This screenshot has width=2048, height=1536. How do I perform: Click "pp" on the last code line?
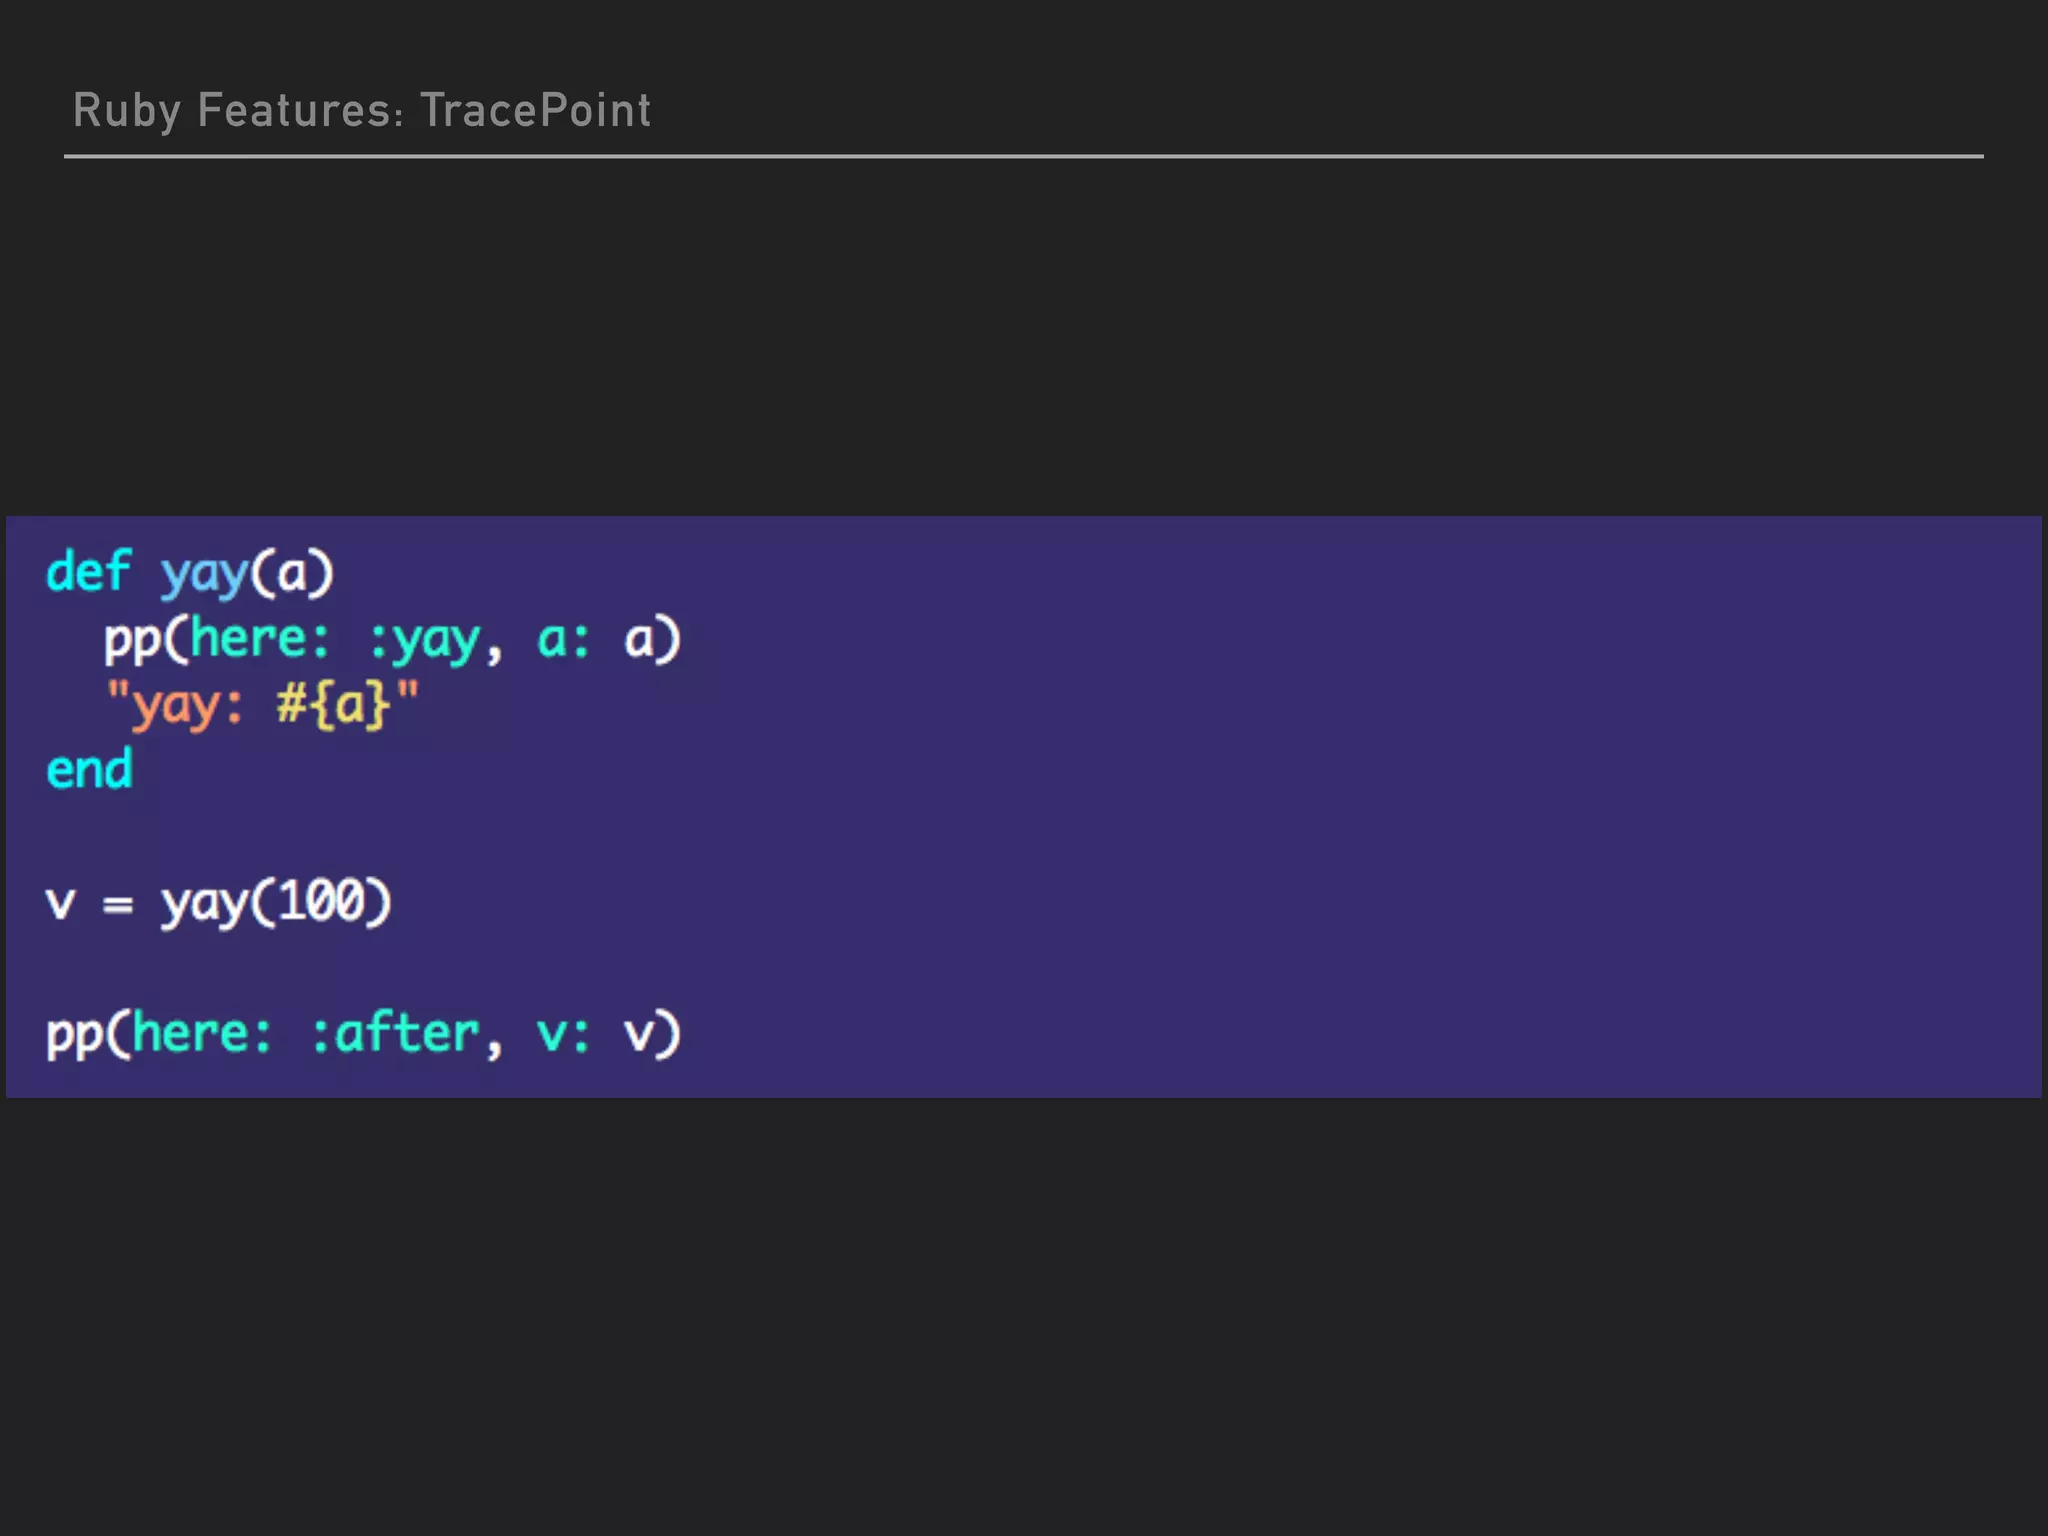click(x=74, y=1035)
